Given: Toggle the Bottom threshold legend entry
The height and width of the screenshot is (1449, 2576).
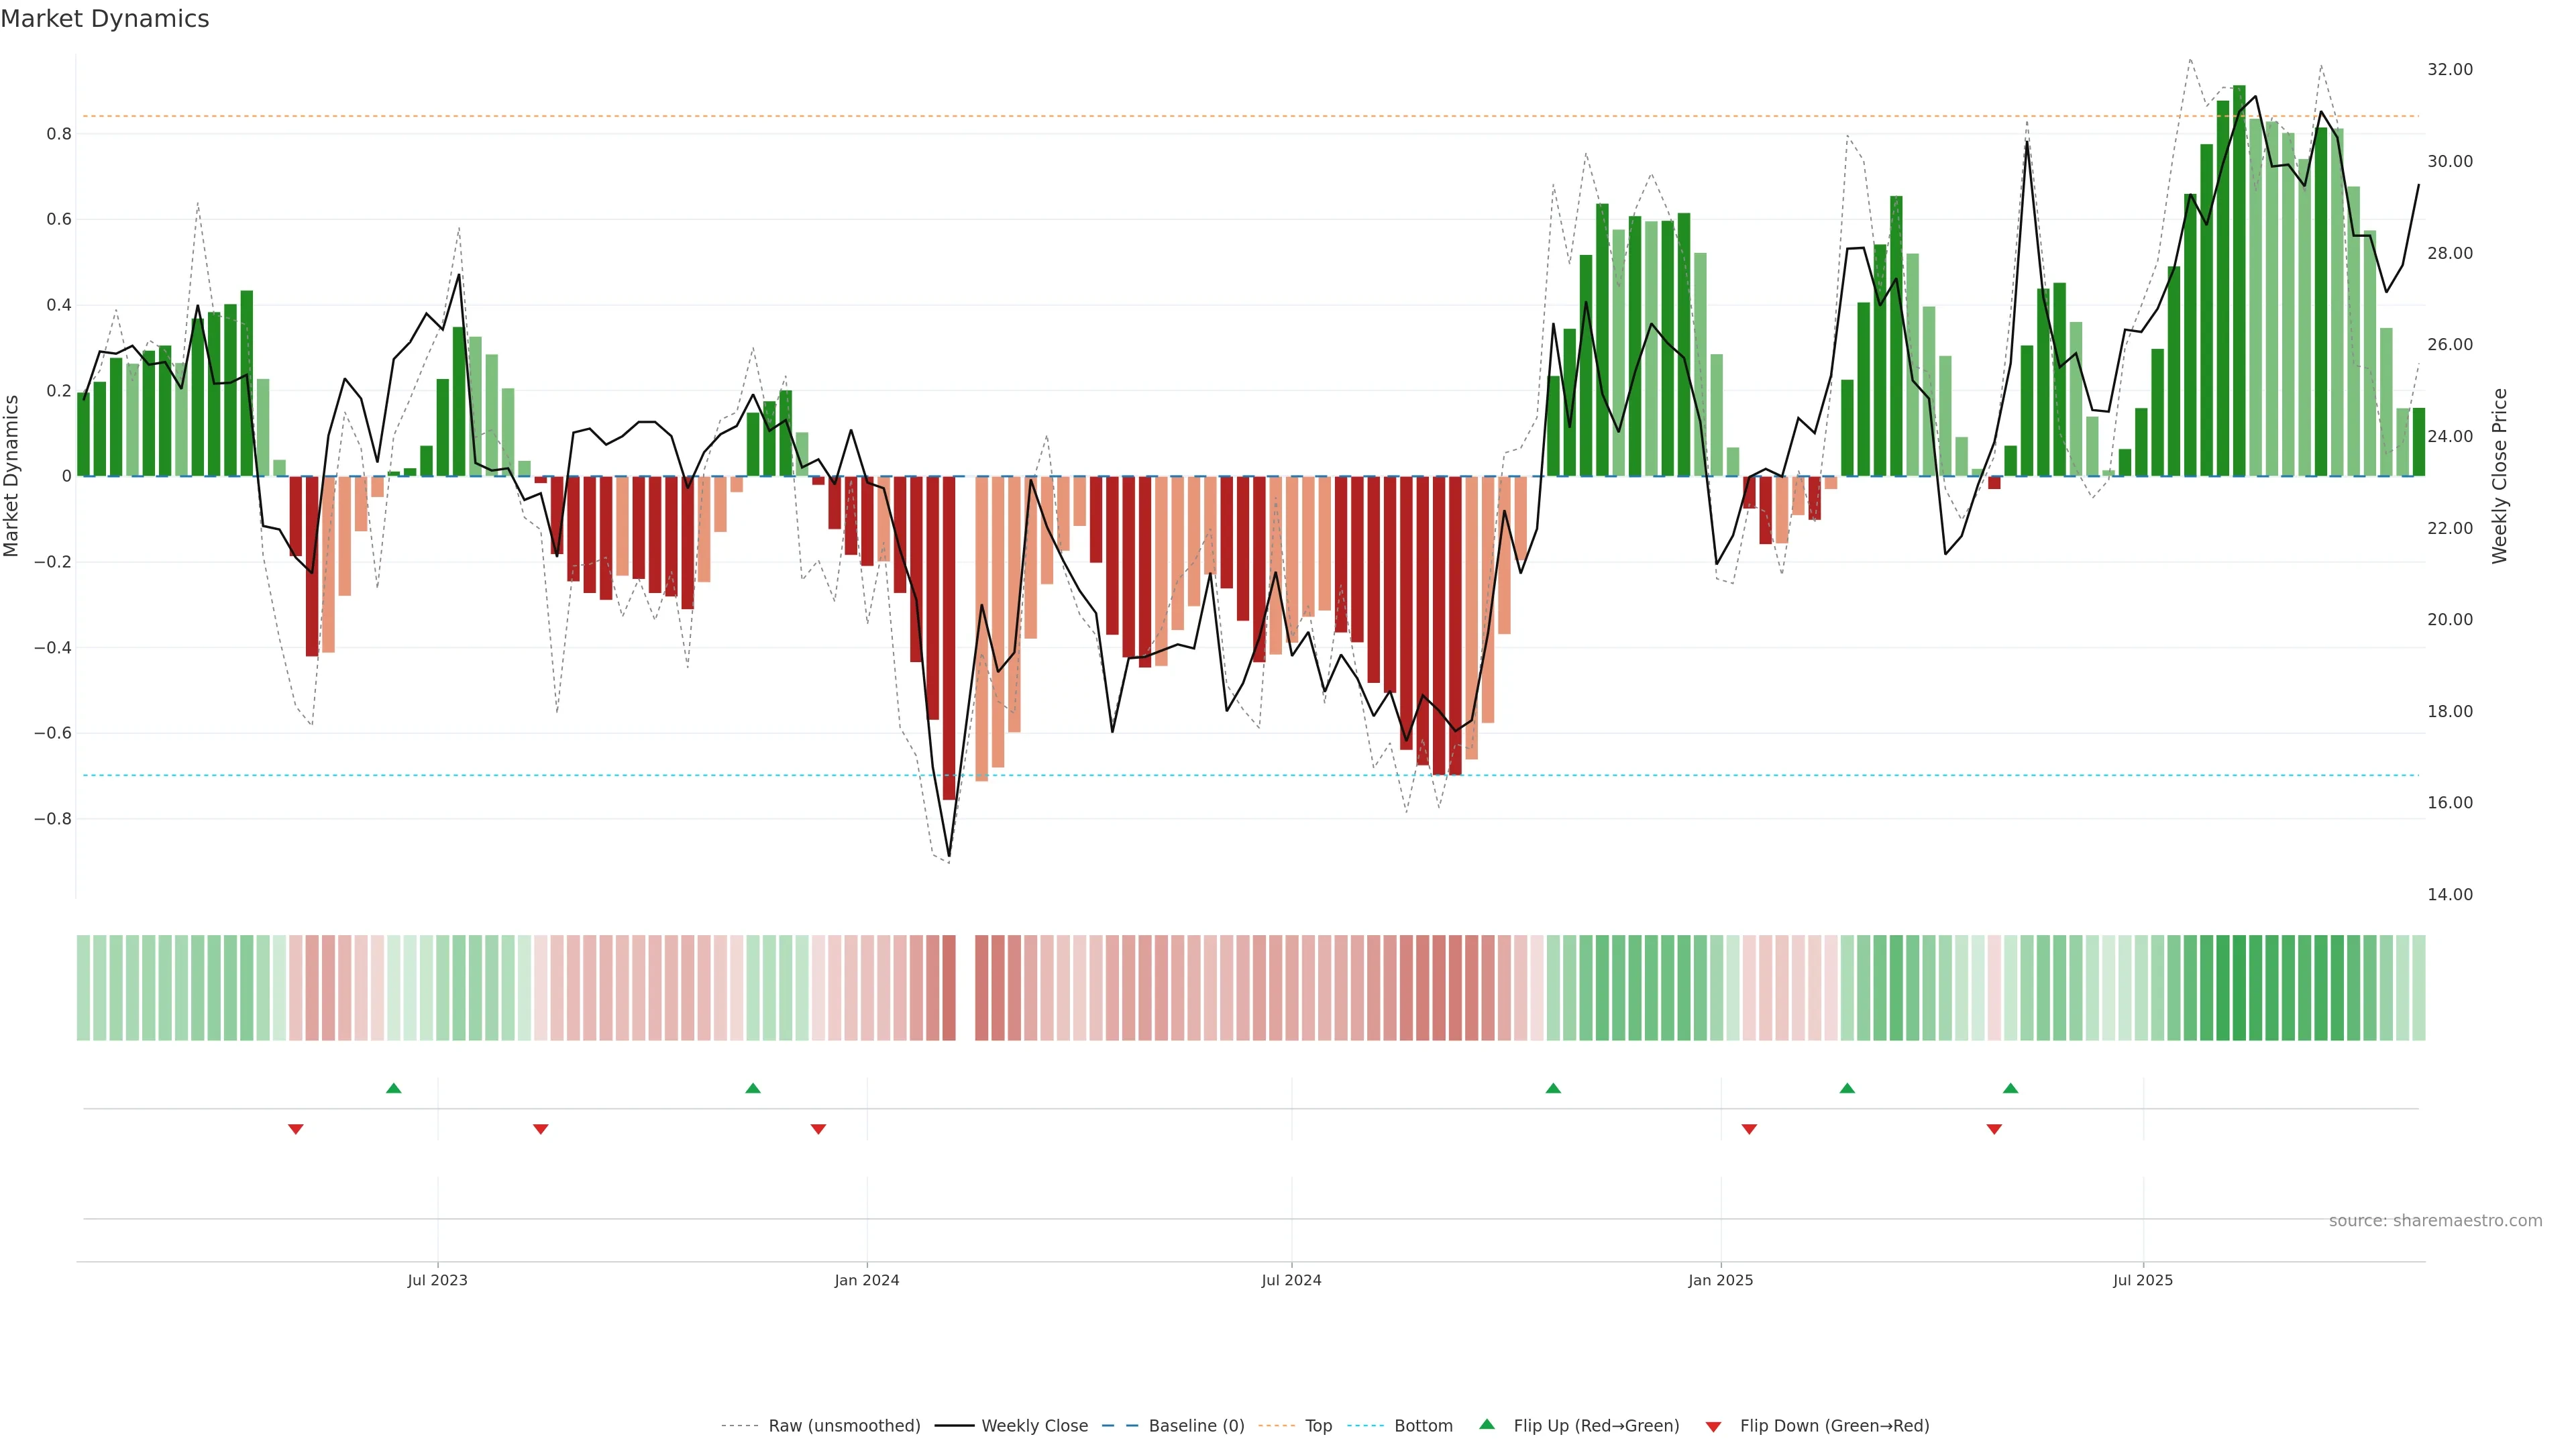Looking at the screenshot, I should [x=1423, y=1426].
